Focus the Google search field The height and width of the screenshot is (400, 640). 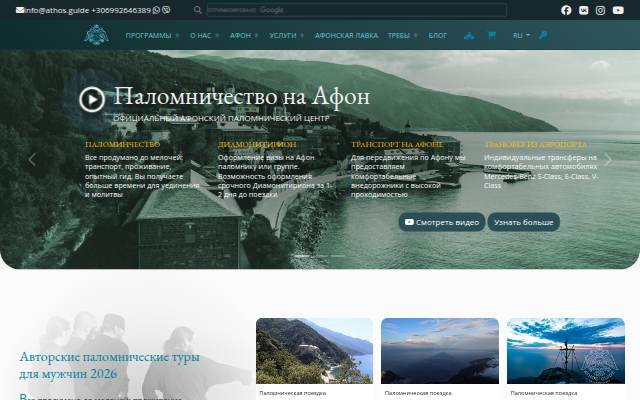356,10
